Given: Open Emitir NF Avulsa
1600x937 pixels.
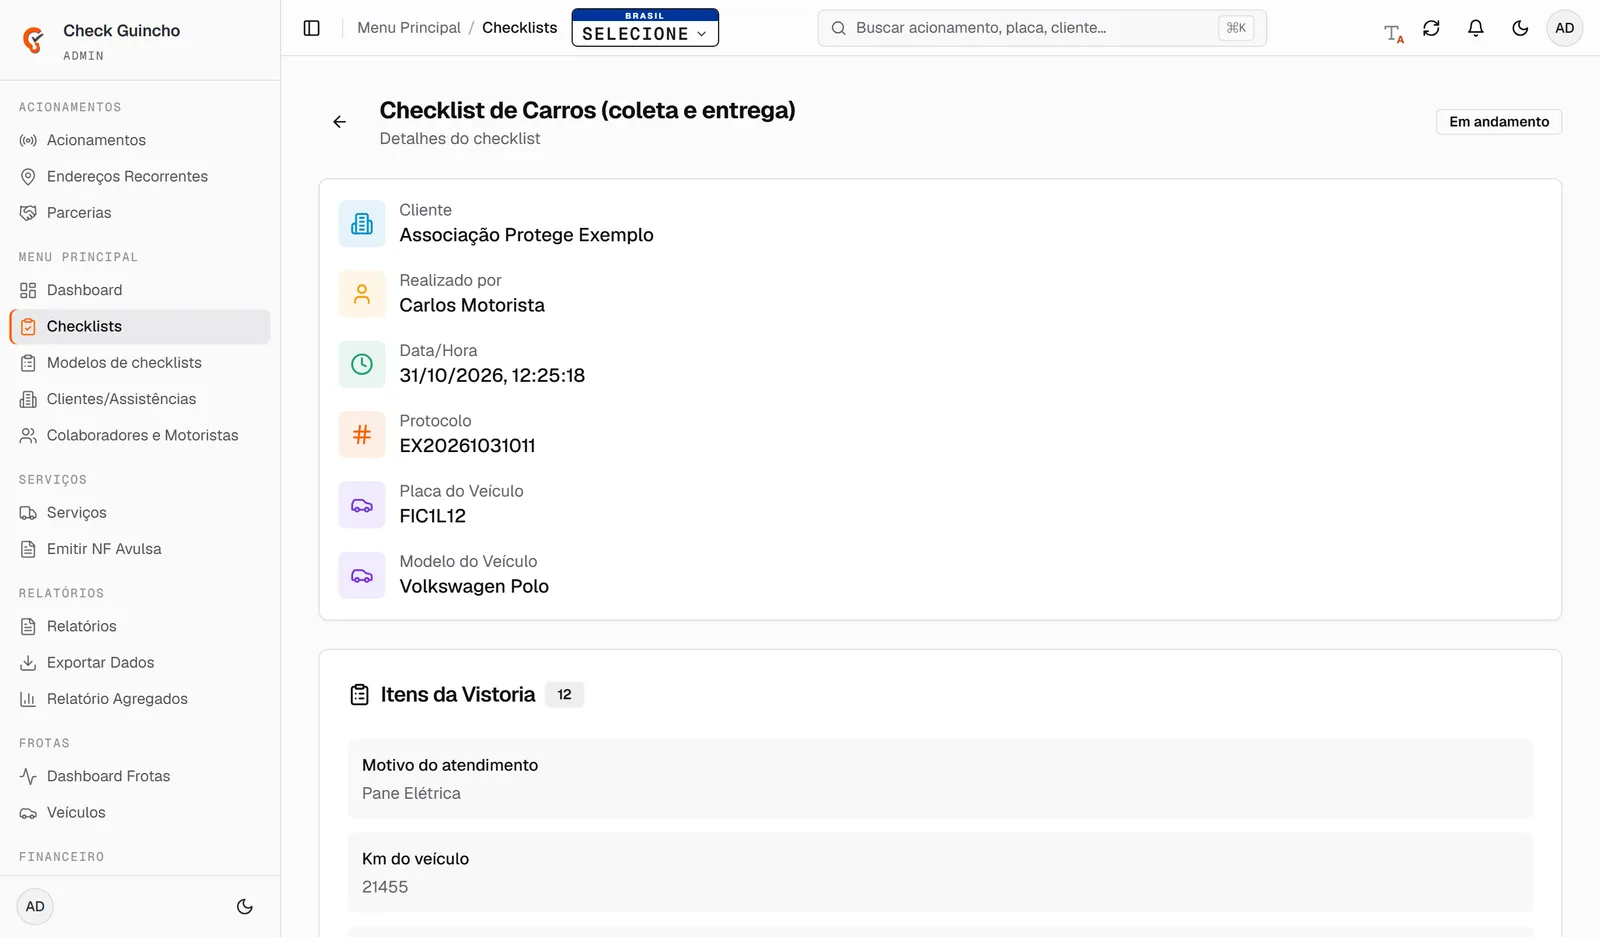Looking at the screenshot, I should tap(140, 549).
